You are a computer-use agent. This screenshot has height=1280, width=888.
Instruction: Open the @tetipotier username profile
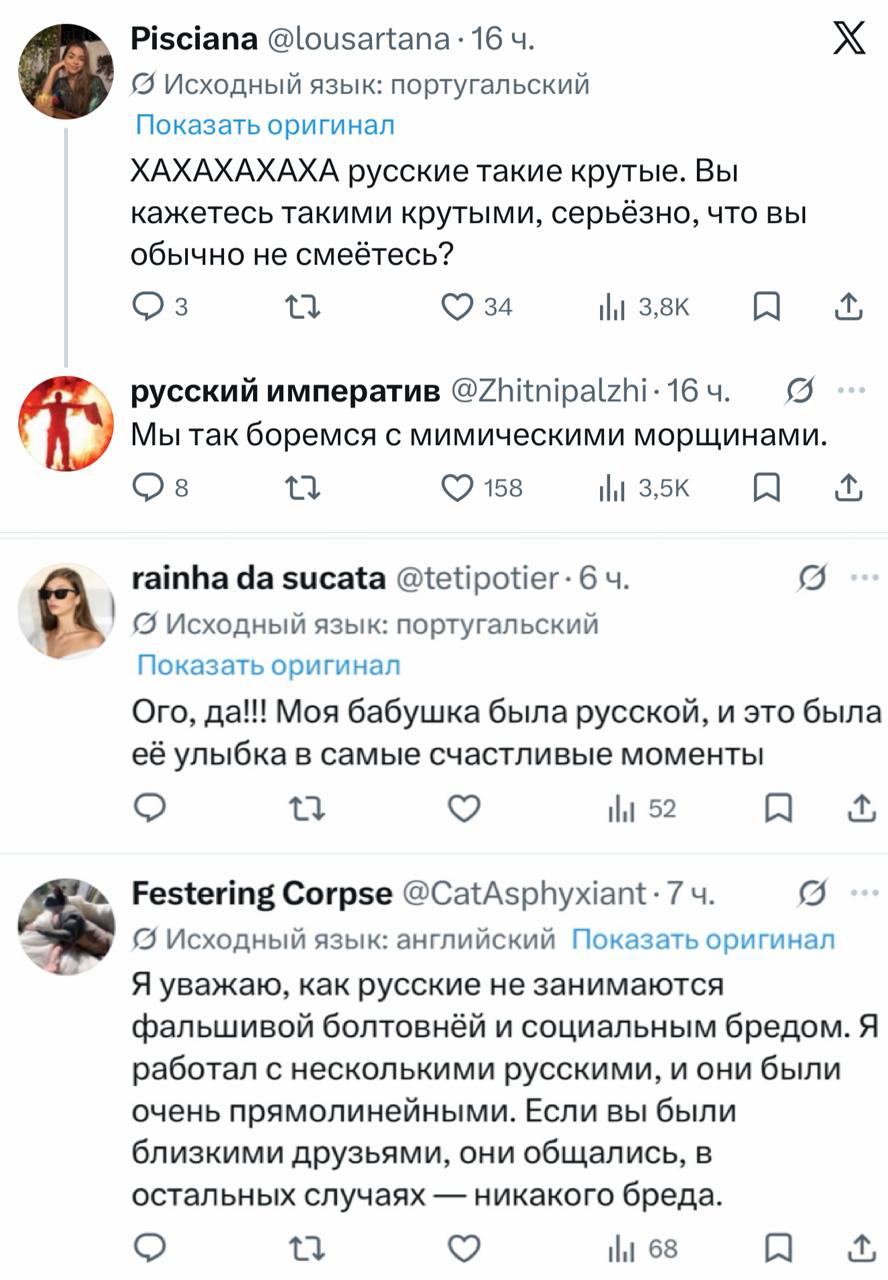click(478, 578)
